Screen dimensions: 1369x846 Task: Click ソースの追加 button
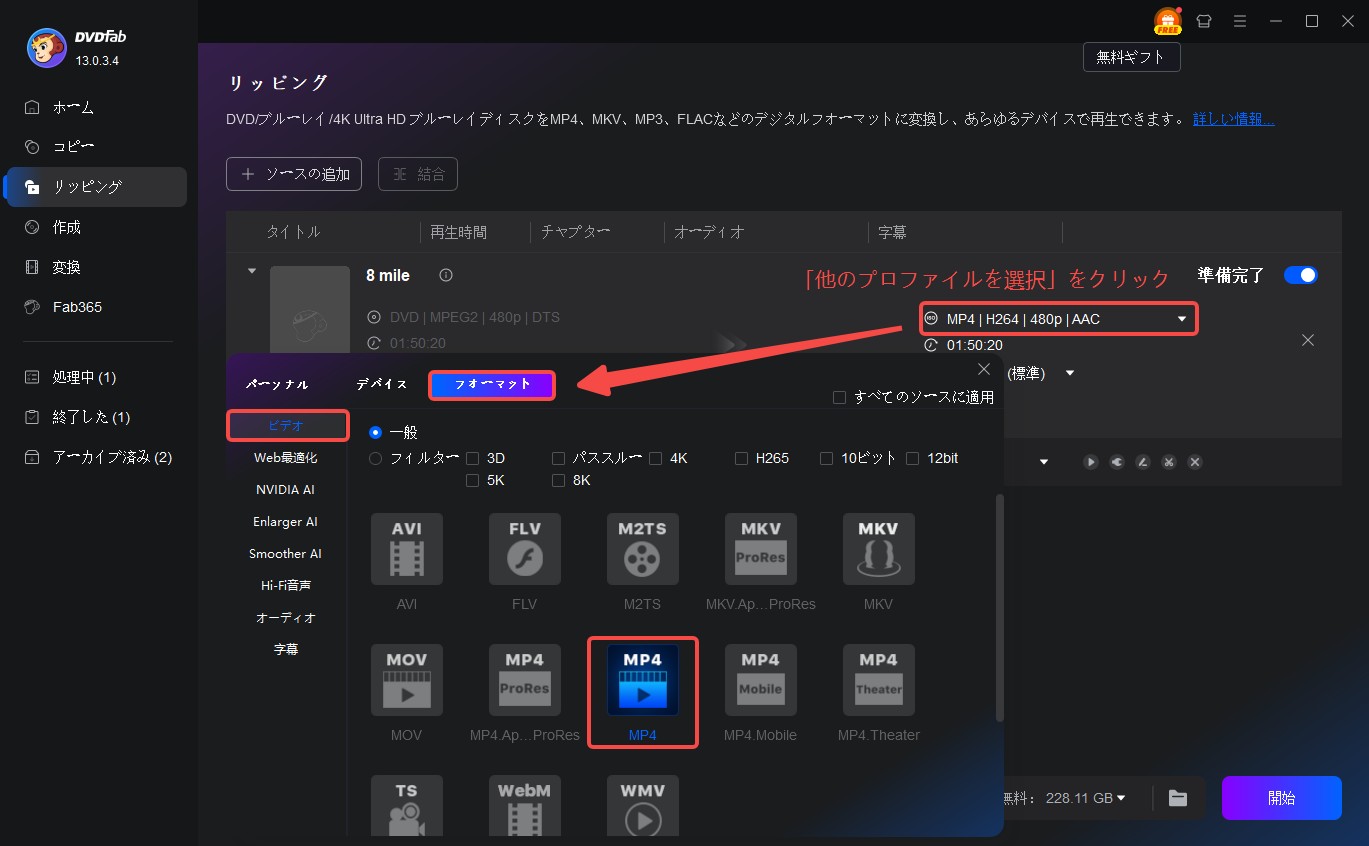click(x=294, y=174)
